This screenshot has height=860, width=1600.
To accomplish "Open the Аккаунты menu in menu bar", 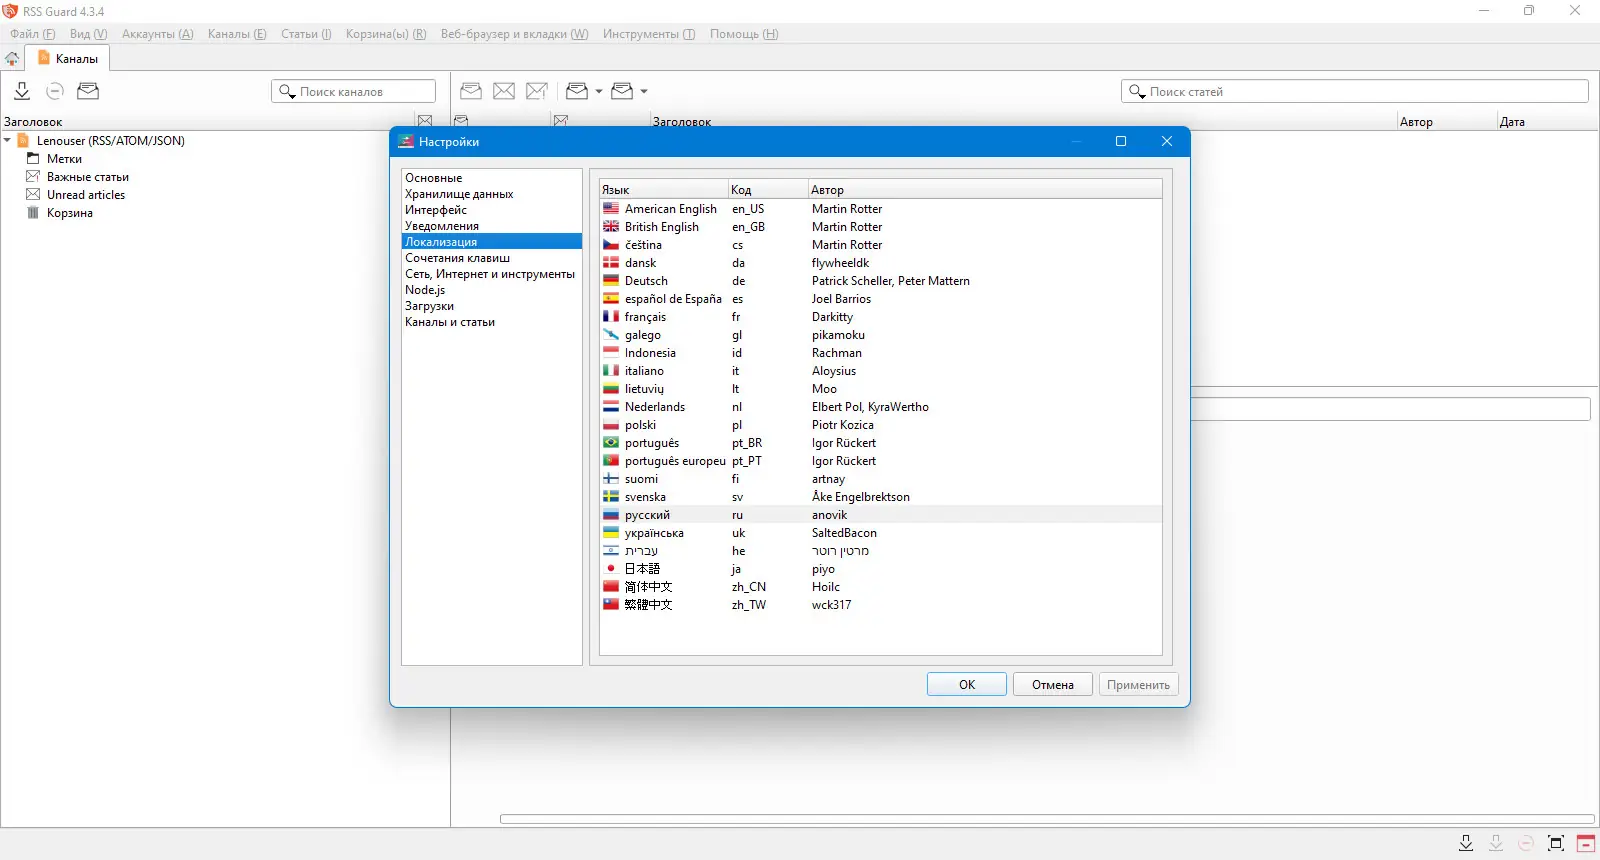I will [x=158, y=34].
